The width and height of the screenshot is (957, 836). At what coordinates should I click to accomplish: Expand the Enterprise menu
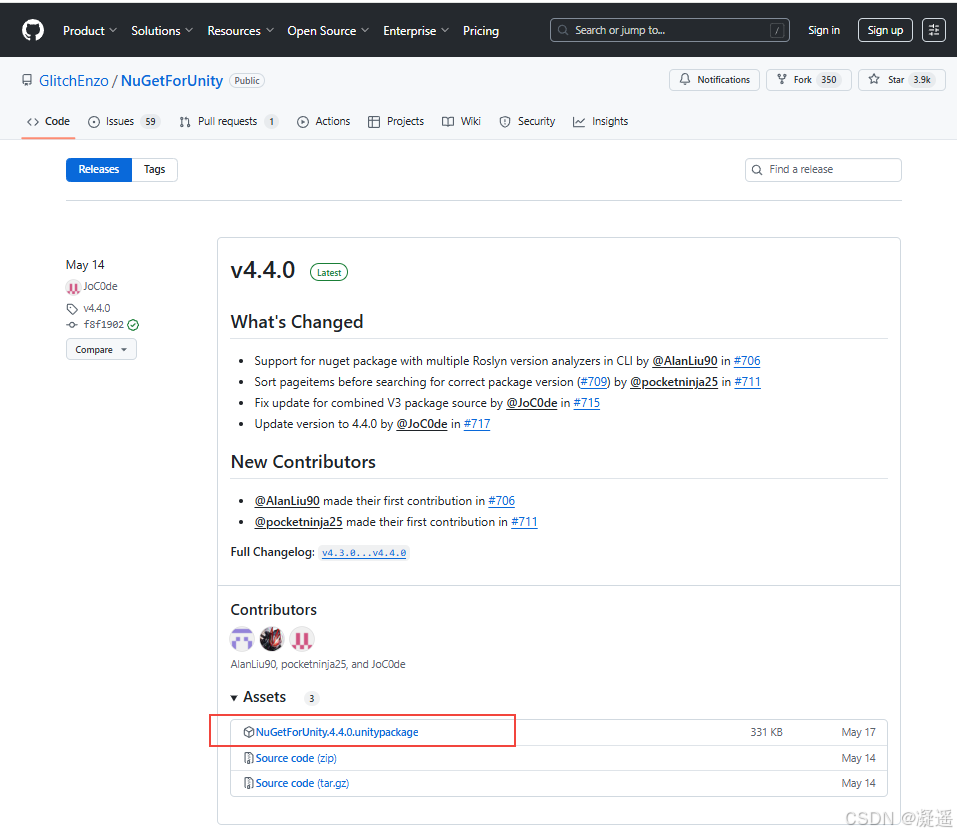pyautogui.click(x=416, y=31)
